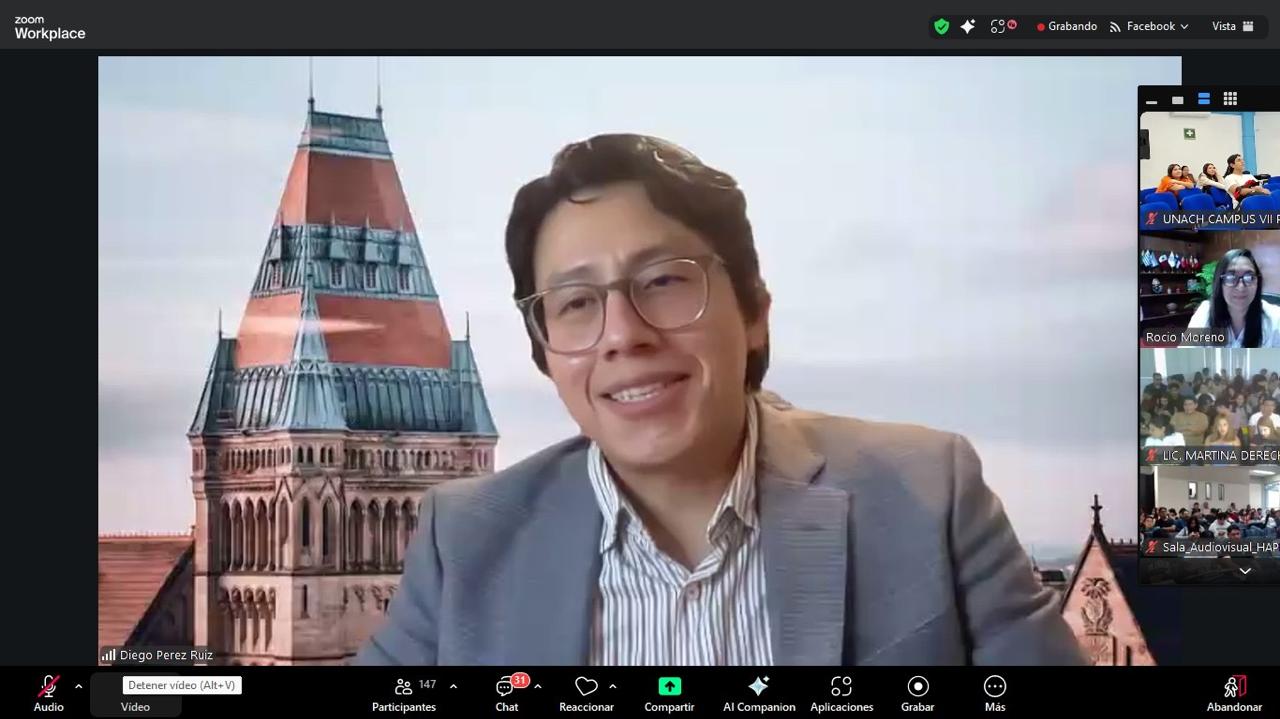Open the Facebook live stream dropdown
Viewport: 1280px width, 719px height.
[x=1150, y=26]
